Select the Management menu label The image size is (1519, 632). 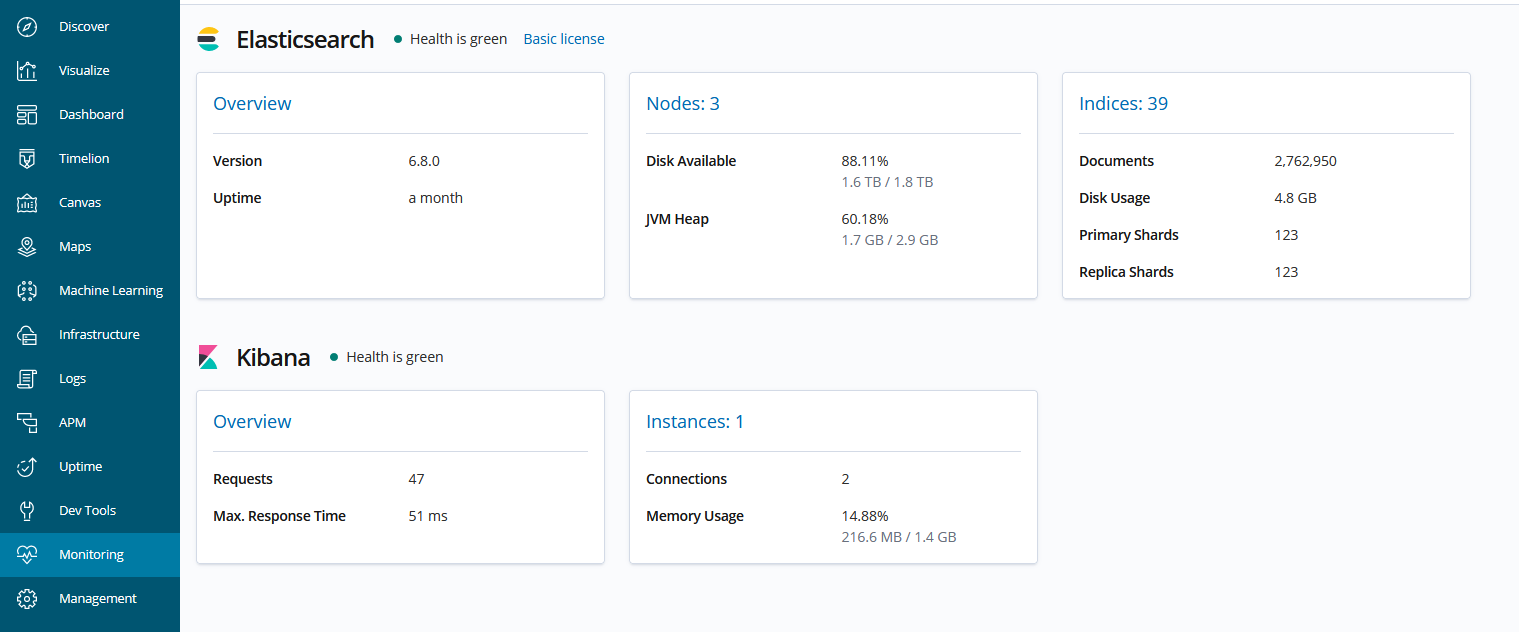click(98, 599)
